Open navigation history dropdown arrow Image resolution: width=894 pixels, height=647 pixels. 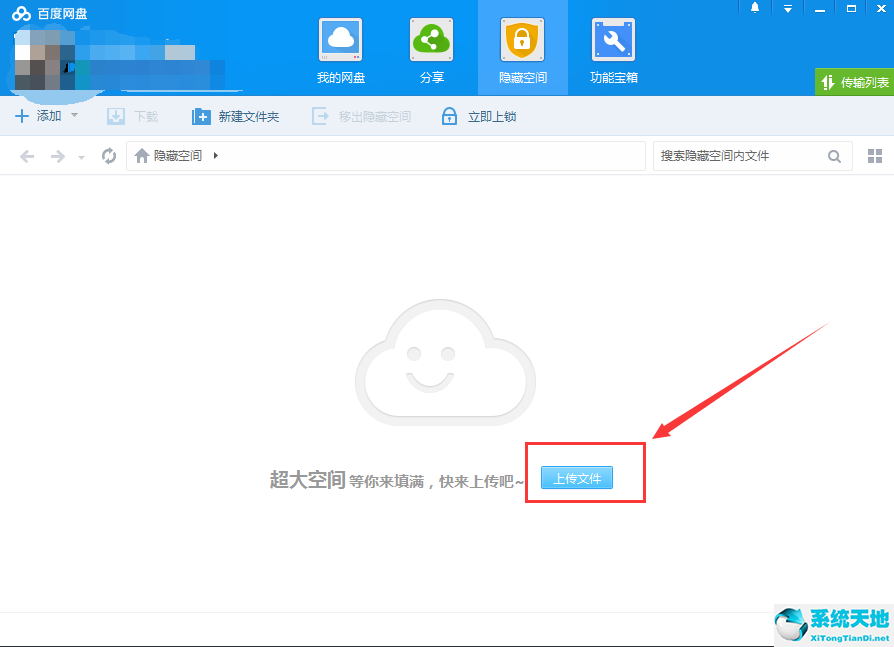pos(81,157)
